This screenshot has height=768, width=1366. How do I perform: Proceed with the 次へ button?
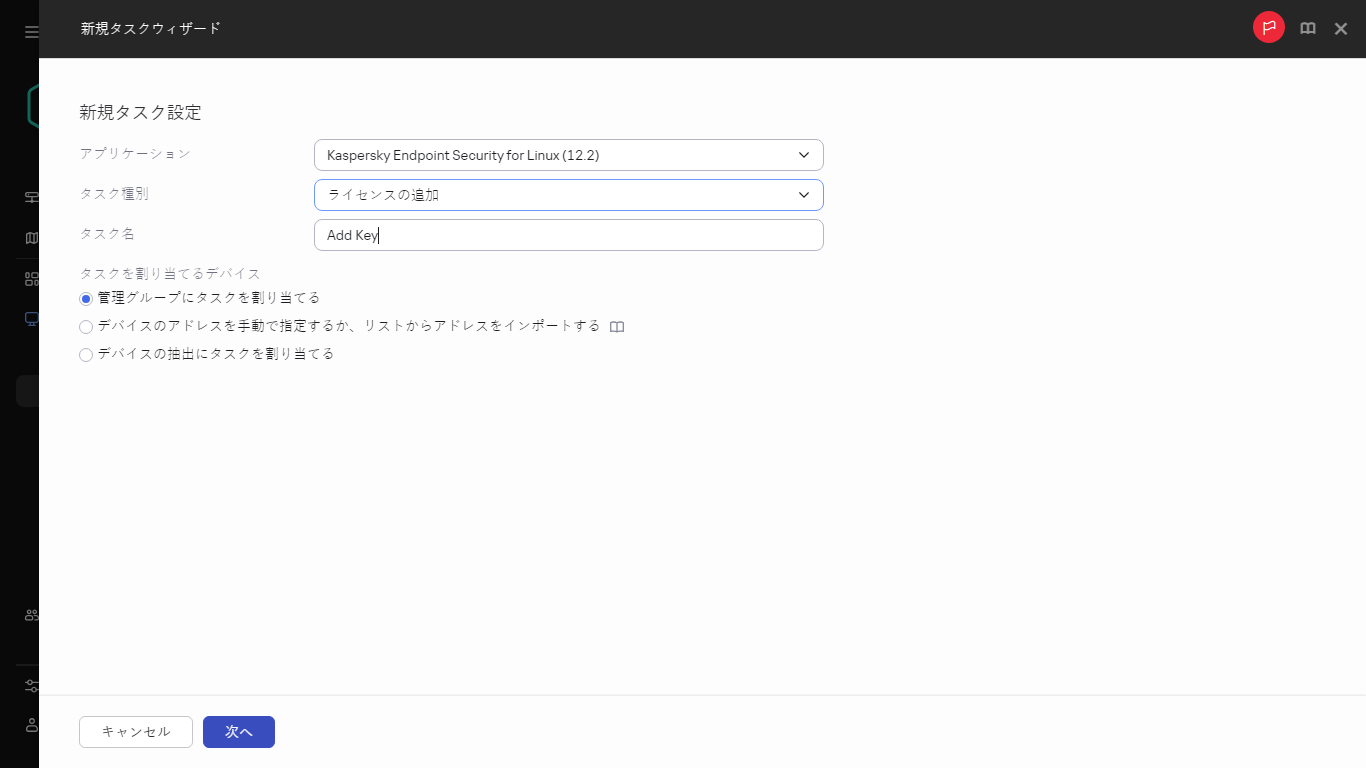coord(238,732)
